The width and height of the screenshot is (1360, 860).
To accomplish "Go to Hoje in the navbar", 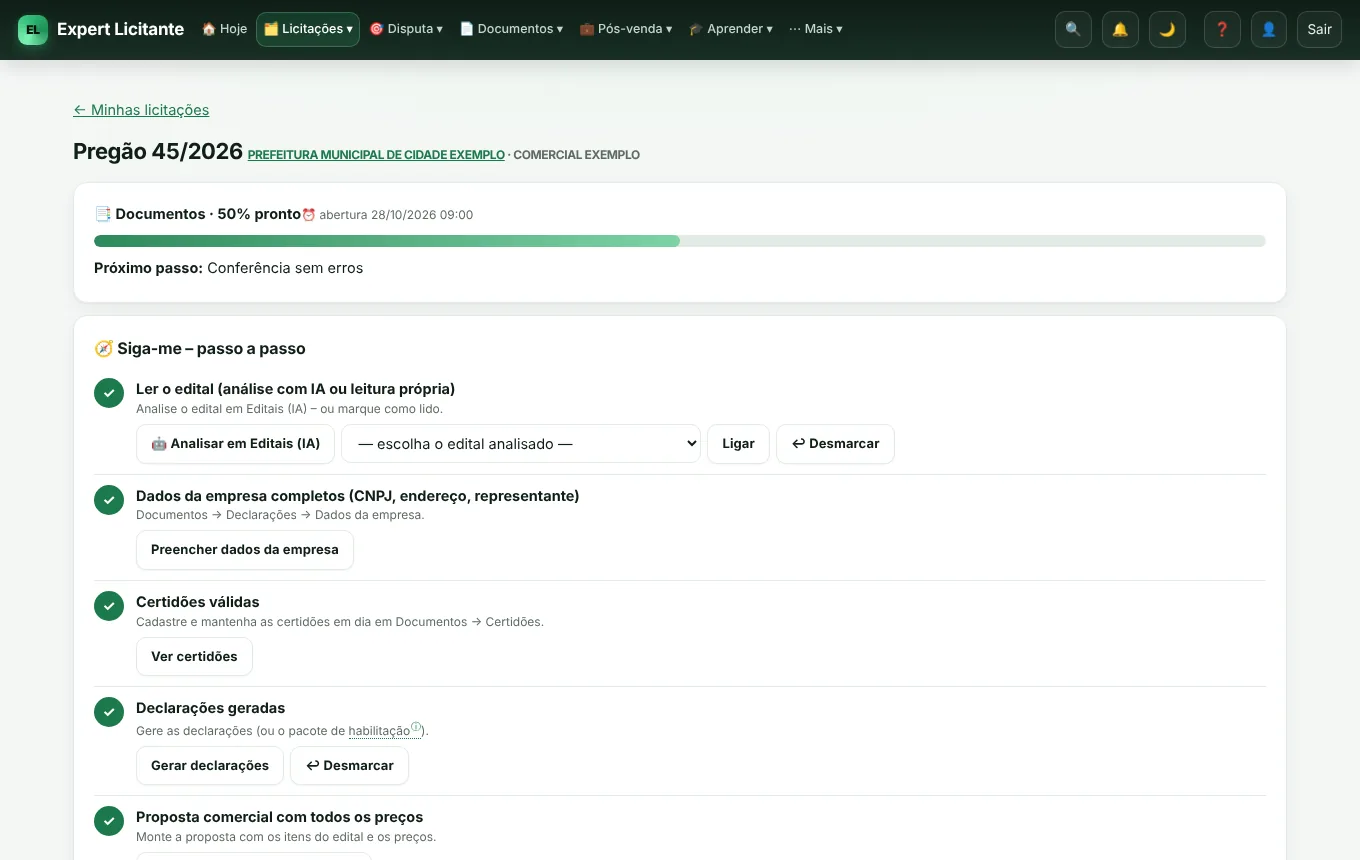I will click(224, 29).
